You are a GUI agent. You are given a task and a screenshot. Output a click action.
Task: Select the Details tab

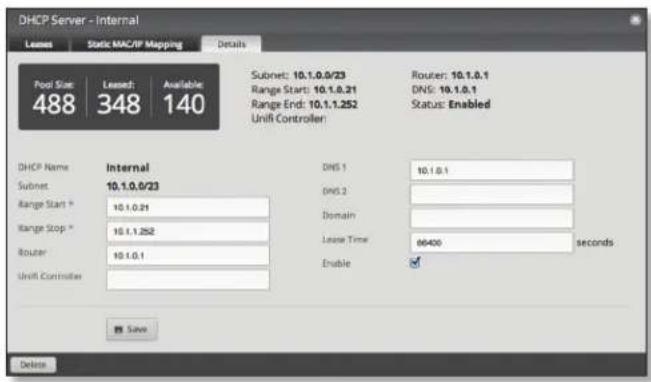(231, 44)
